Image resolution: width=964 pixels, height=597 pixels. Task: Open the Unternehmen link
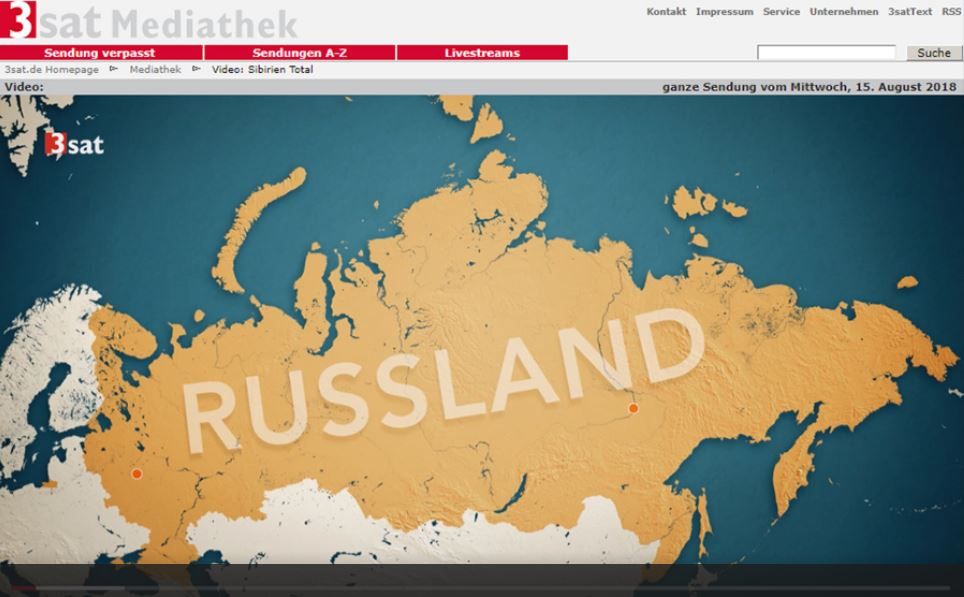(844, 12)
